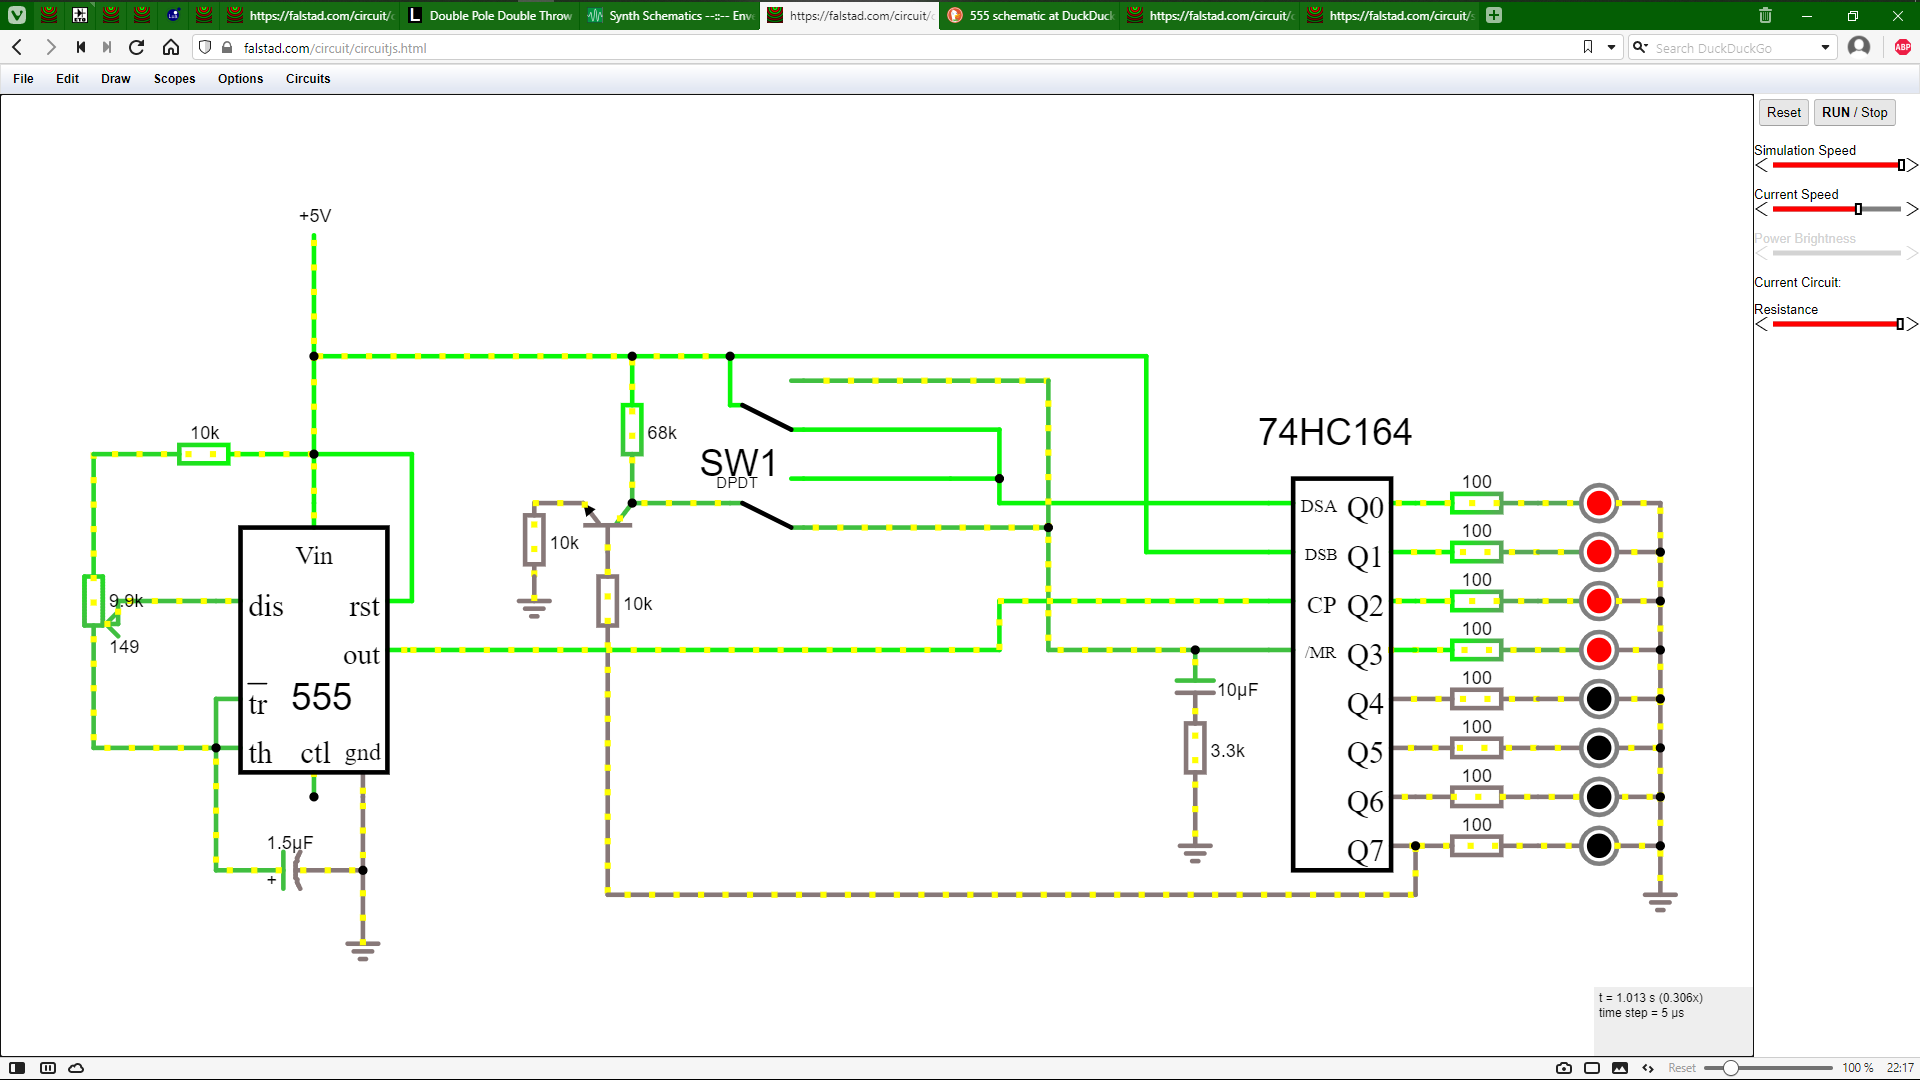Adjust the Current Speed slider
This screenshot has height=1080, width=1920.
[1837, 209]
